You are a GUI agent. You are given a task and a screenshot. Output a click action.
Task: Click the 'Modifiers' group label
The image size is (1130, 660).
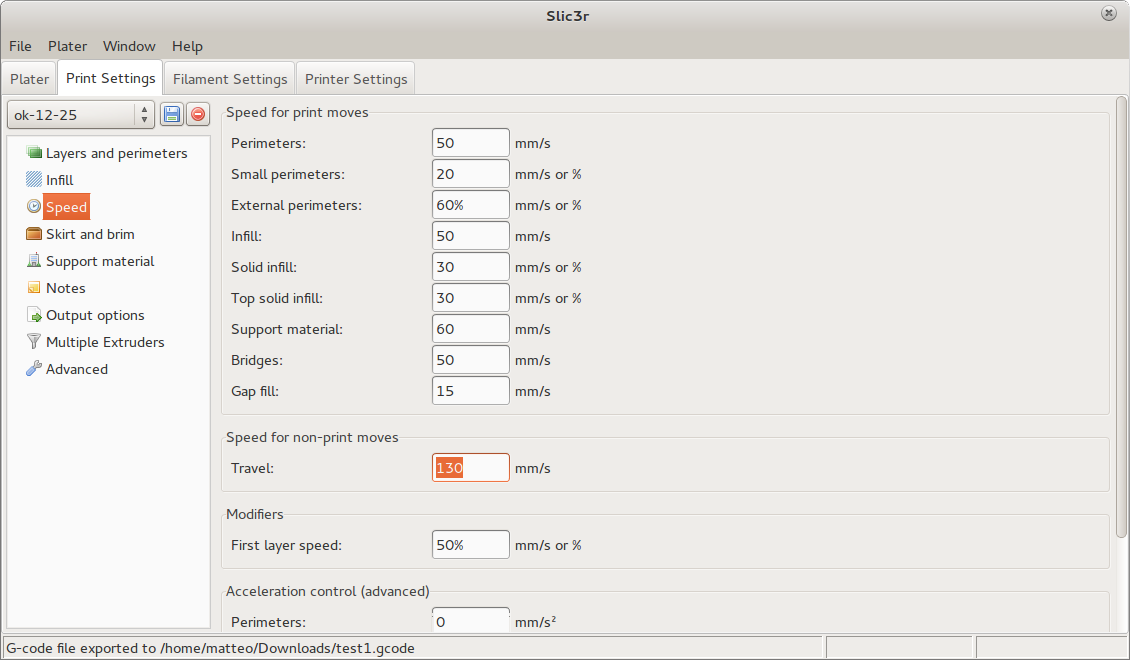click(x=254, y=514)
